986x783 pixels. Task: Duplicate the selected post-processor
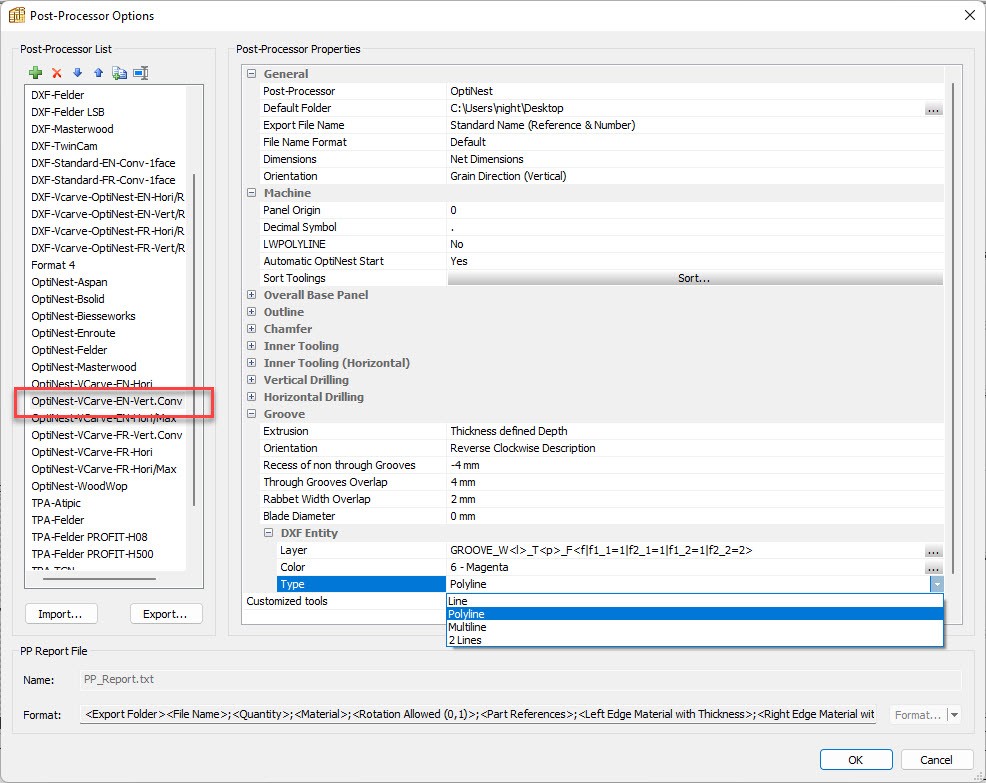point(119,73)
